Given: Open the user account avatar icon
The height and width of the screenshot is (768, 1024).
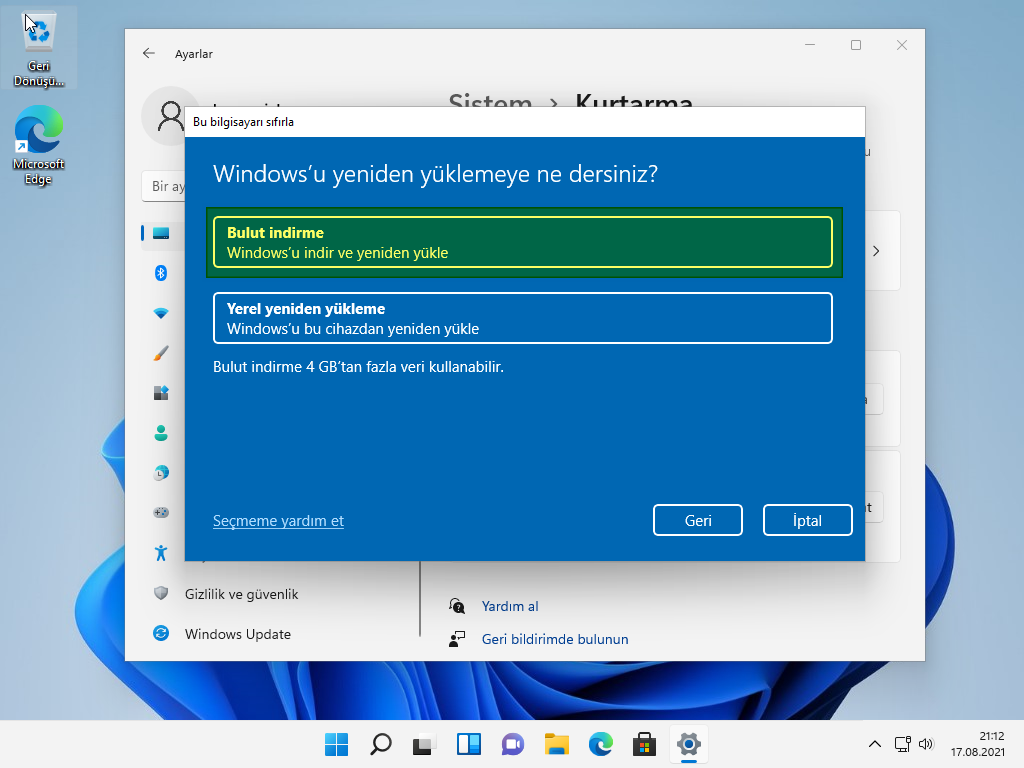Looking at the screenshot, I should click(168, 117).
